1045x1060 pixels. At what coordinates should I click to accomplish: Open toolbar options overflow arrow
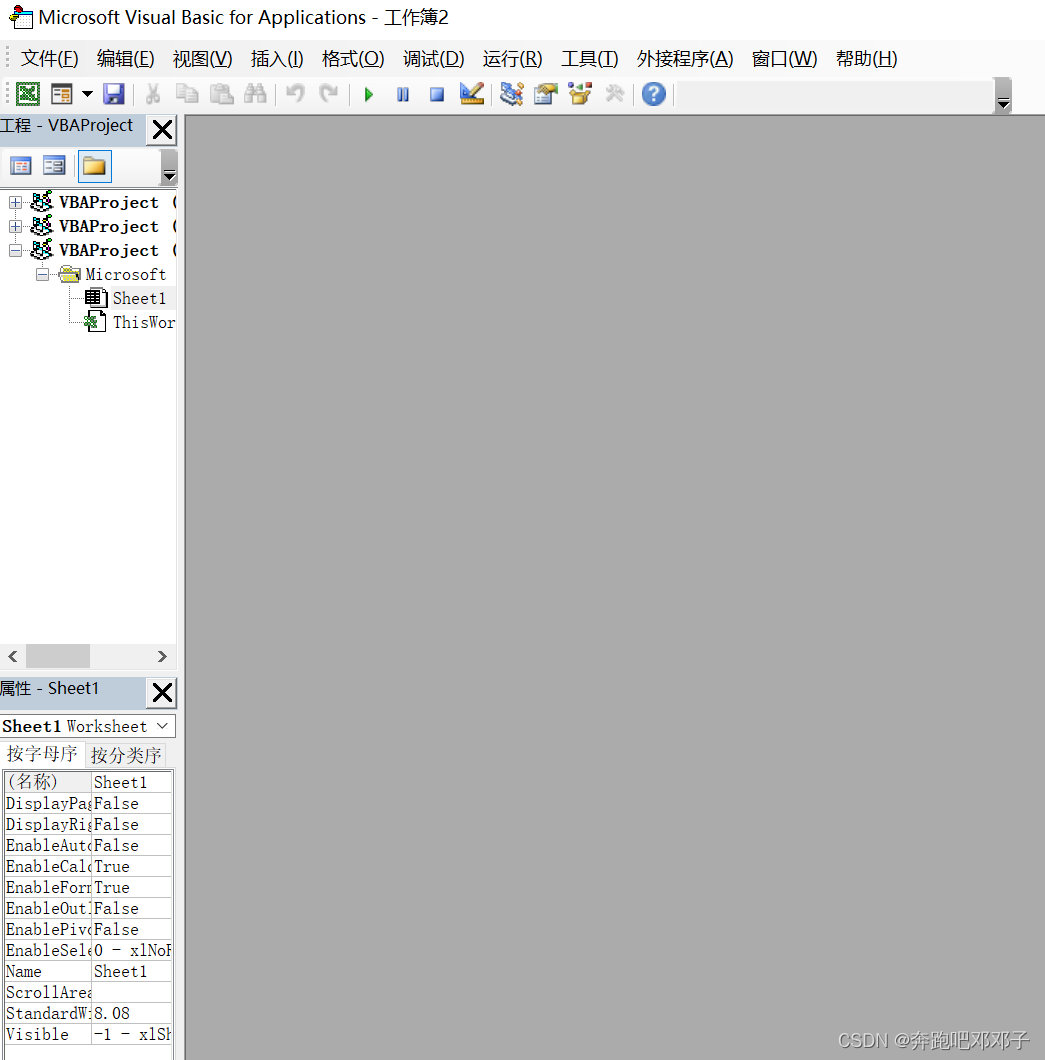click(1004, 96)
